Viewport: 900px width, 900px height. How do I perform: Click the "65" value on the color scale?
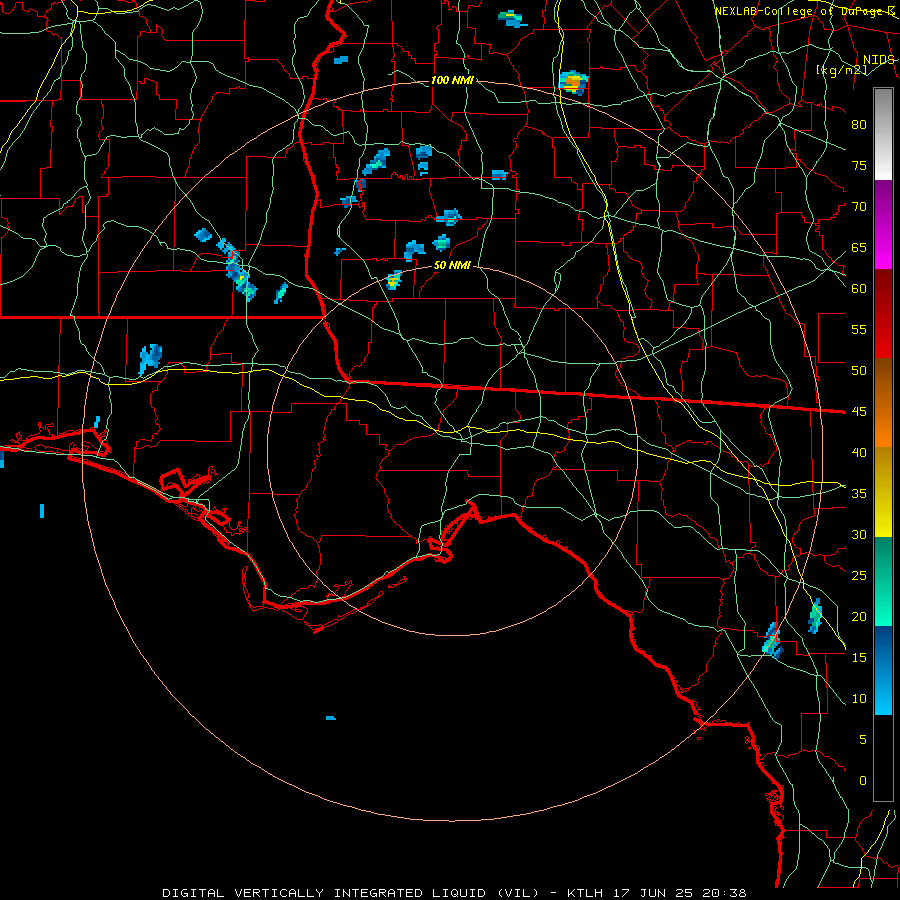pos(859,248)
